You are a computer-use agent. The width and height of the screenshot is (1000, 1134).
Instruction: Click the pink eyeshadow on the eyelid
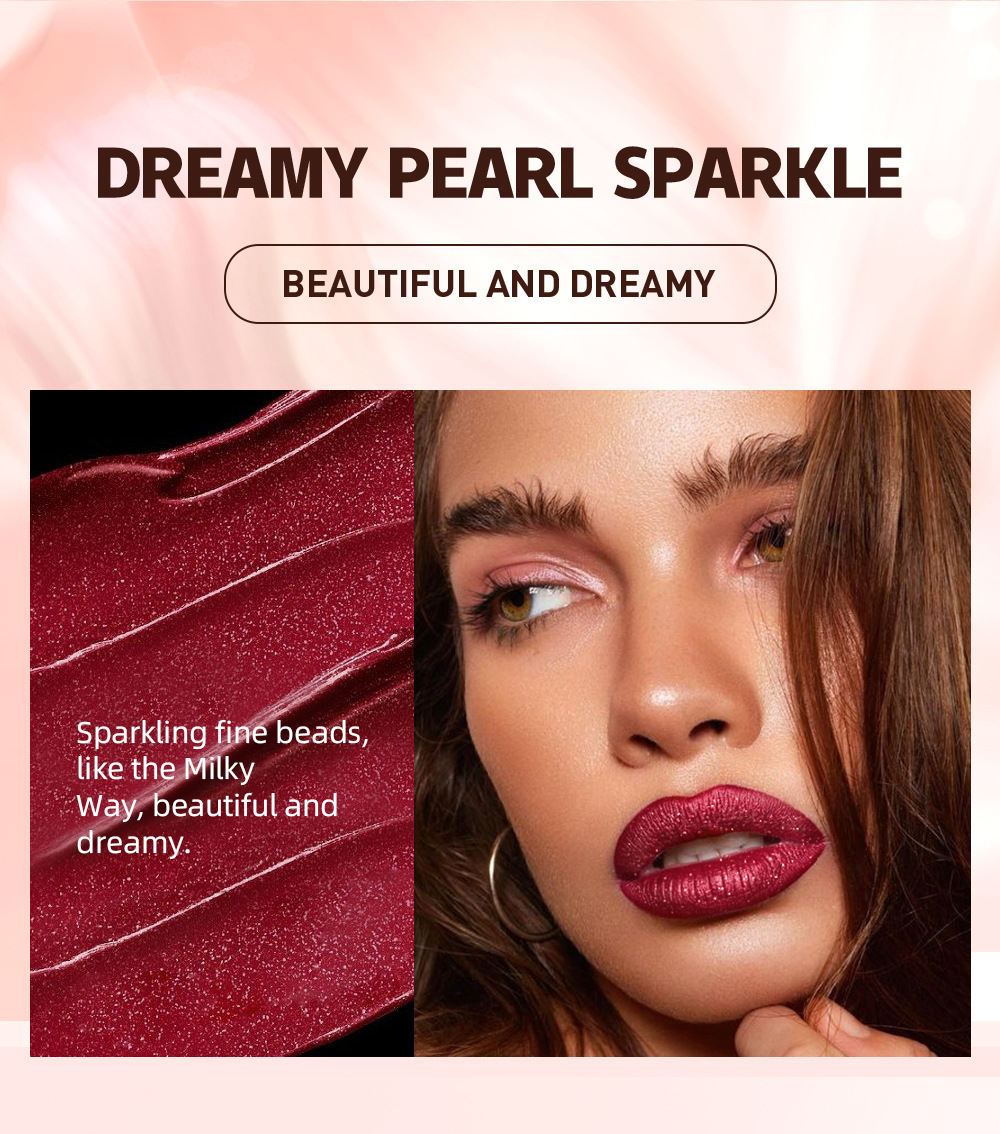(x=550, y=570)
